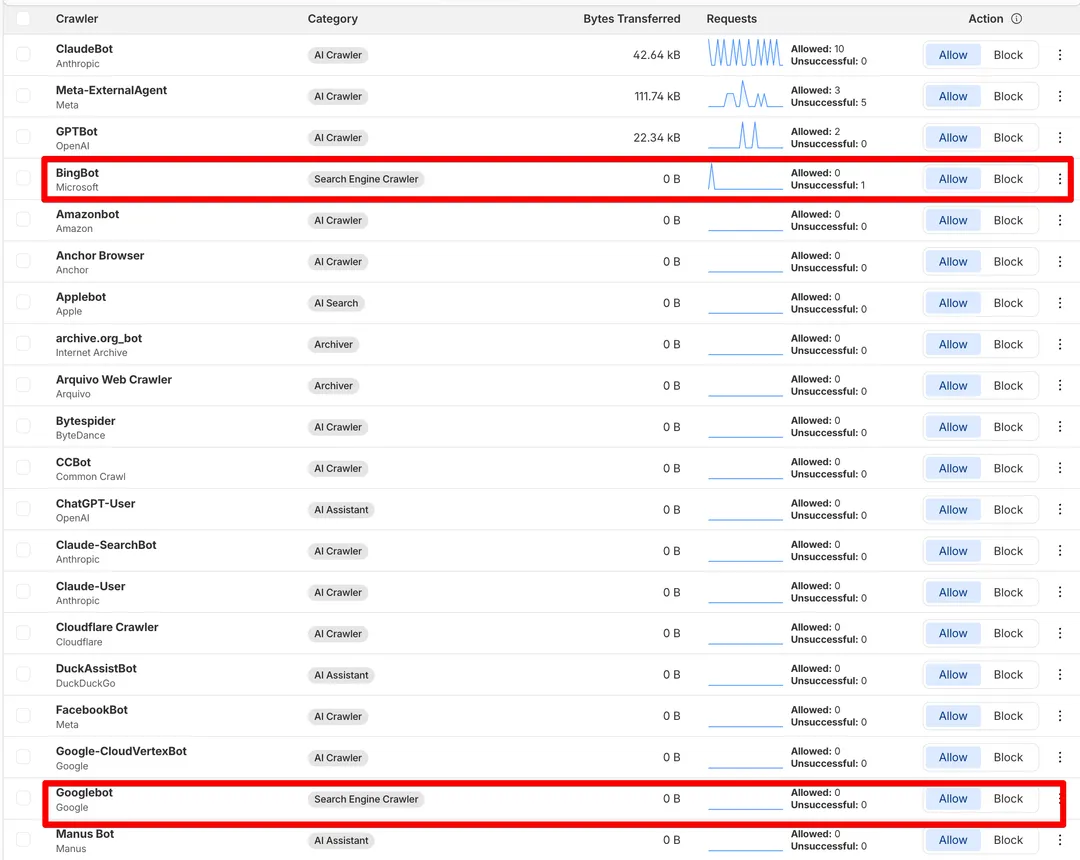The width and height of the screenshot is (1080, 860).
Task: Click the Google-CloudVertexBot crawler name
Action: click(121, 751)
